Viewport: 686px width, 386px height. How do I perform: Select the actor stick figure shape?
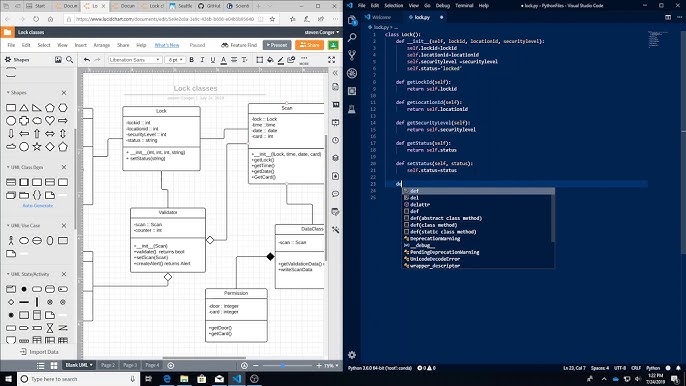pos(11,240)
